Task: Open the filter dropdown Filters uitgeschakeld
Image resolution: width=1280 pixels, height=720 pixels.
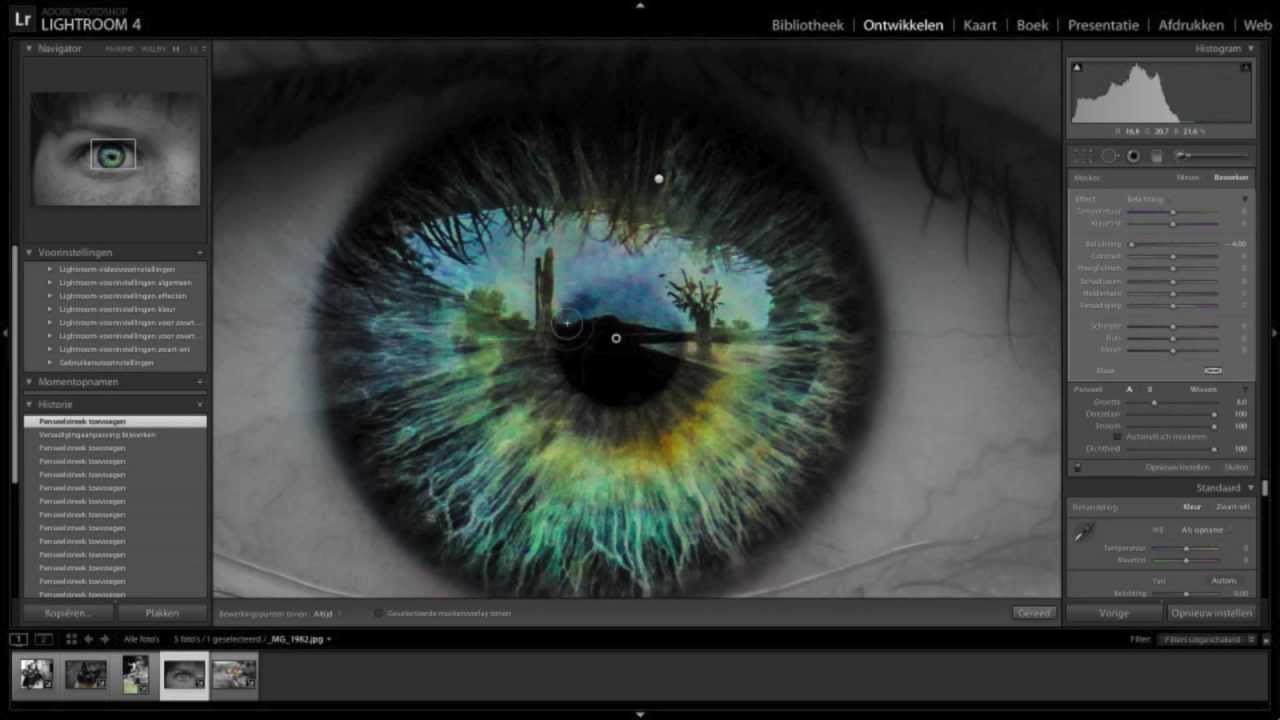Action: pyautogui.click(x=1207, y=639)
